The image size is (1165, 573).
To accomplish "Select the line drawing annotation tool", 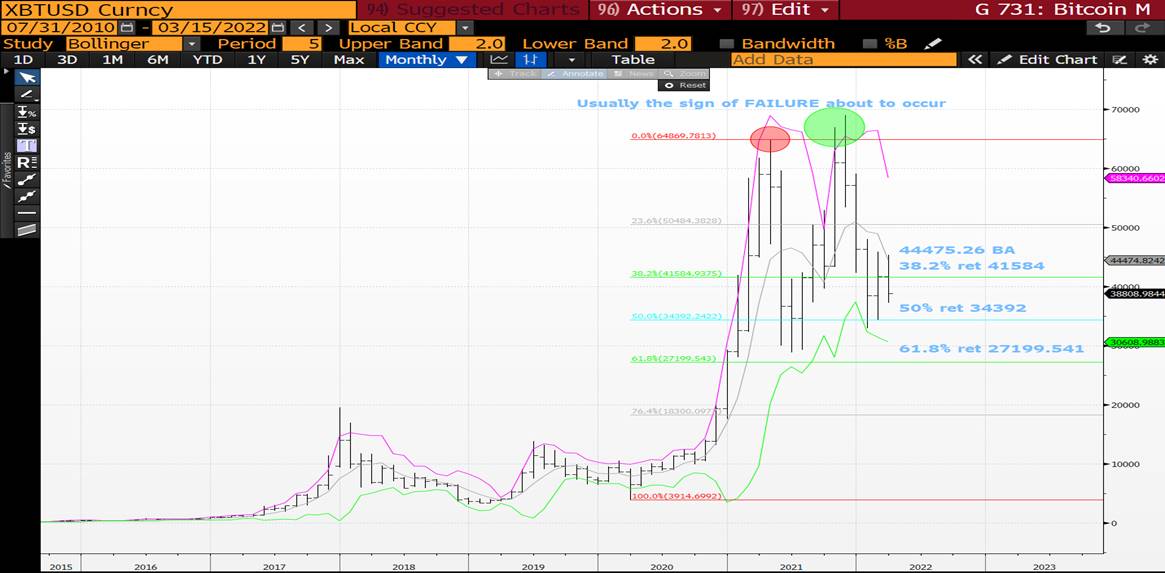I will 27,94.
